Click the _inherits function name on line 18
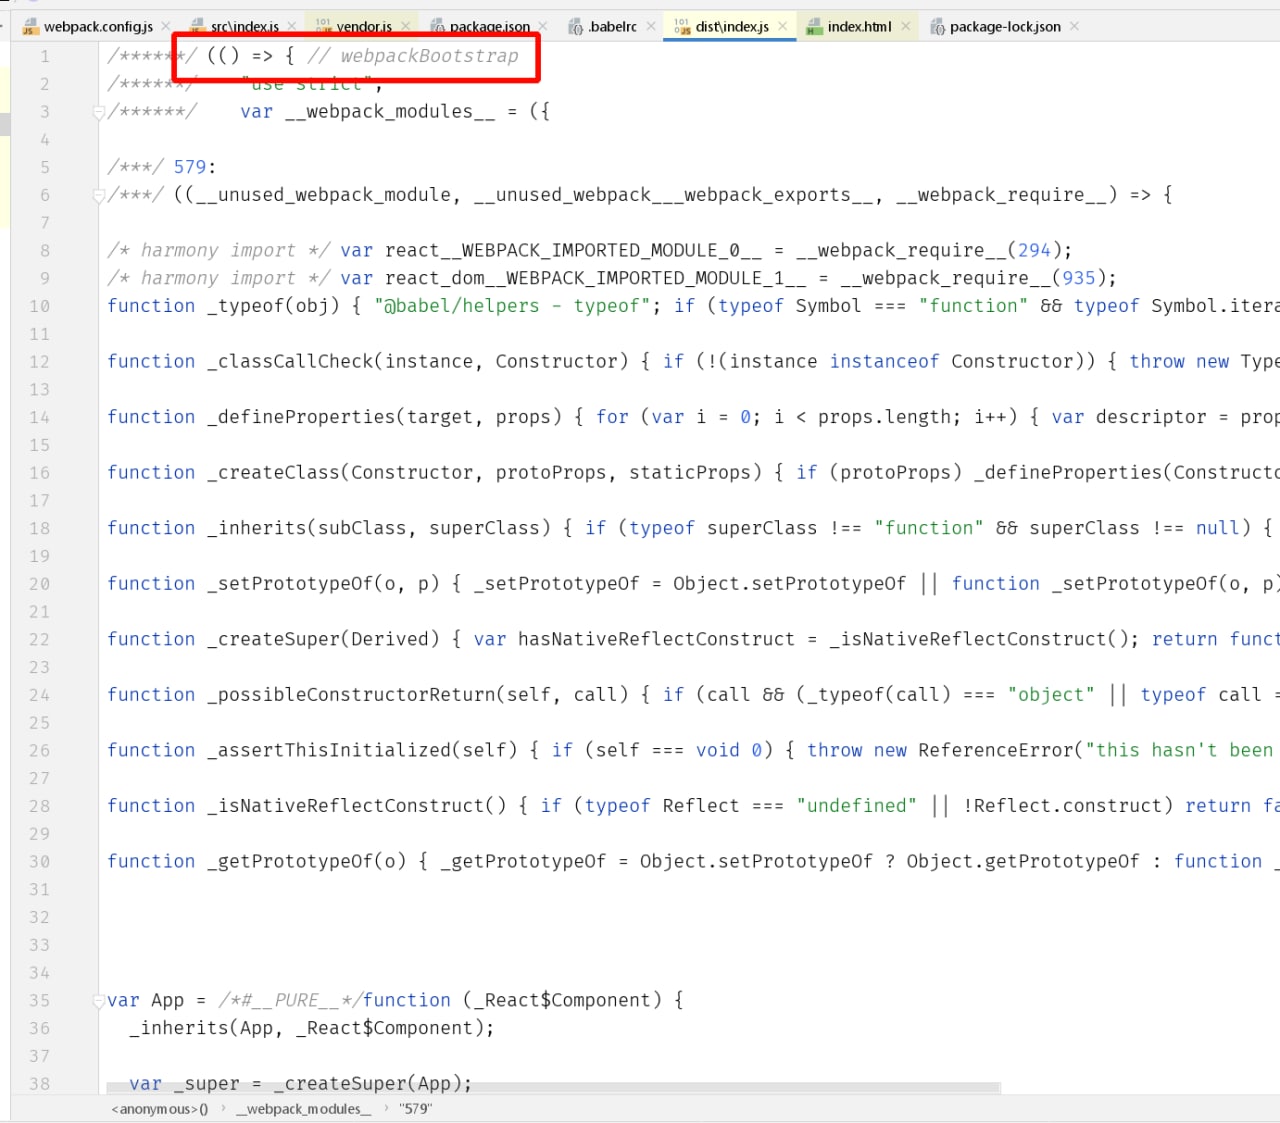 click(257, 528)
